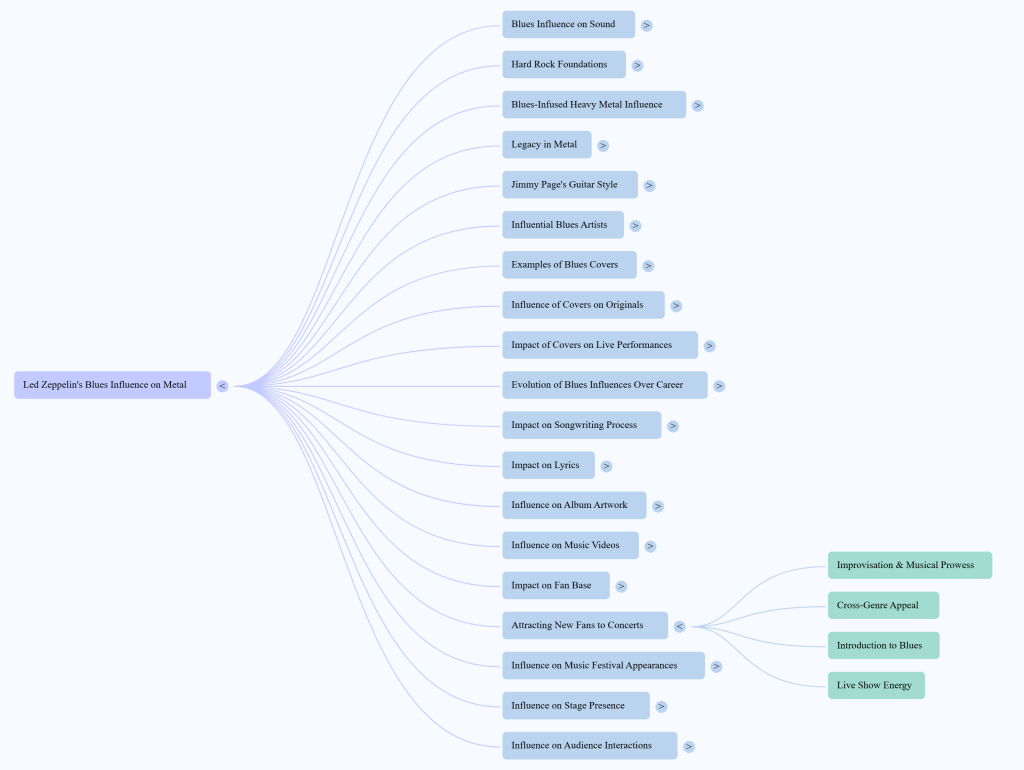Select the Hard Rock Foundations node
Image resolution: width=1024 pixels, height=770 pixels.
point(564,65)
